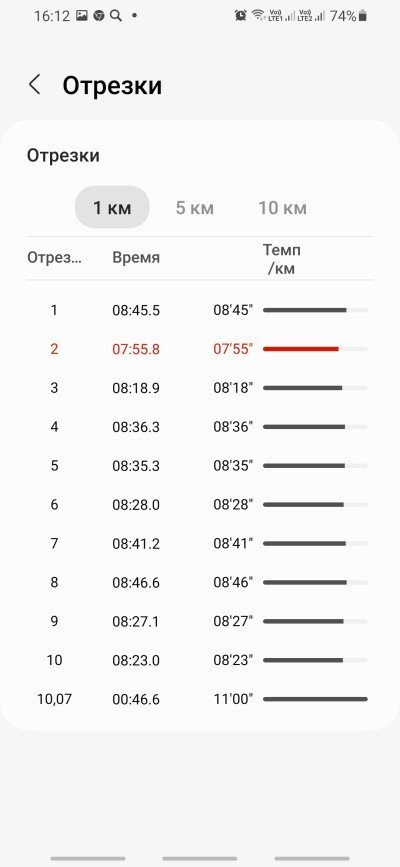Viewport: 400px width, 867px height.
Task: Tap the Темп /км column header
Action: tap(282, 259)
